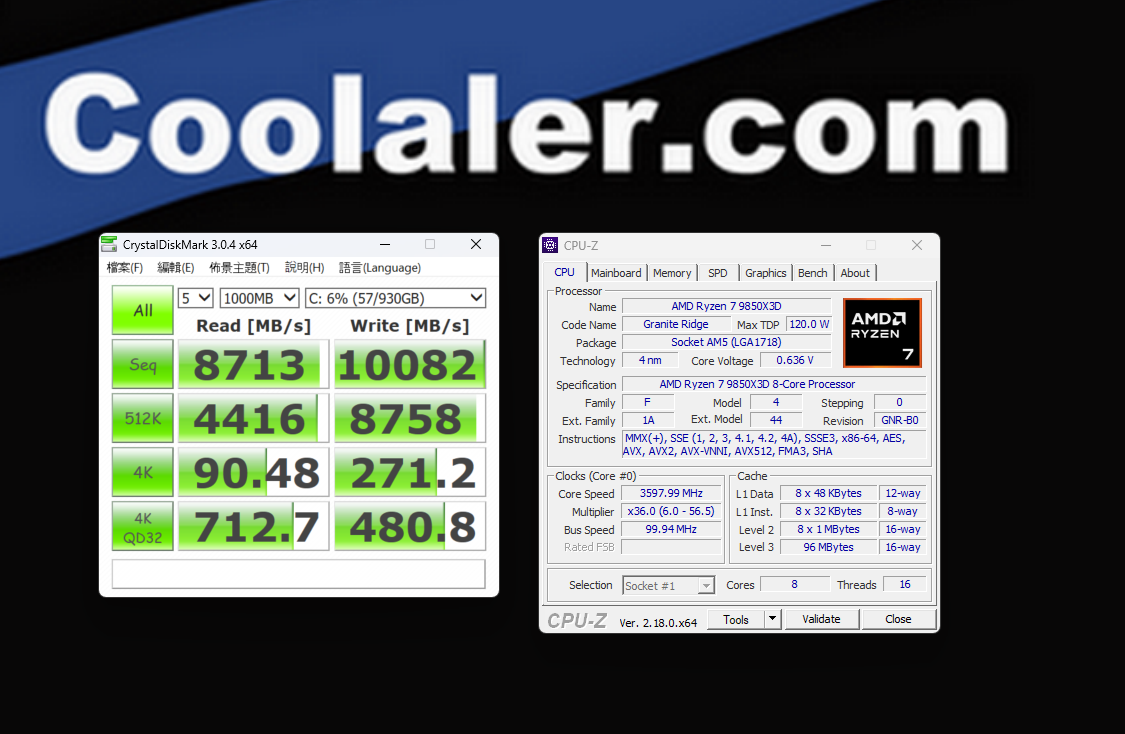1125x734 pixels.
Task: Open the 編輯(E) menu in CrystalDiskMark
Action: coord(176,268)
